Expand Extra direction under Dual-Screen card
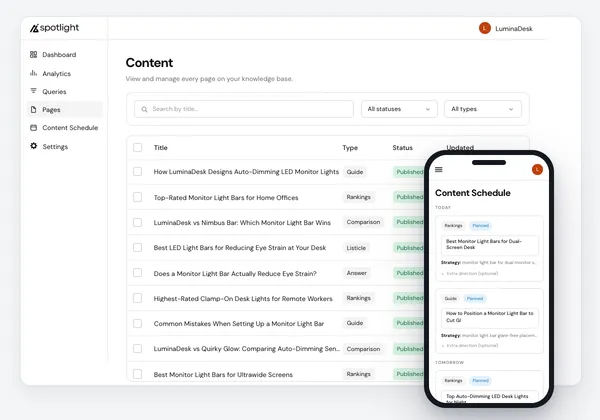This screenshot has width=600, height=420. (x=470, y=273)
